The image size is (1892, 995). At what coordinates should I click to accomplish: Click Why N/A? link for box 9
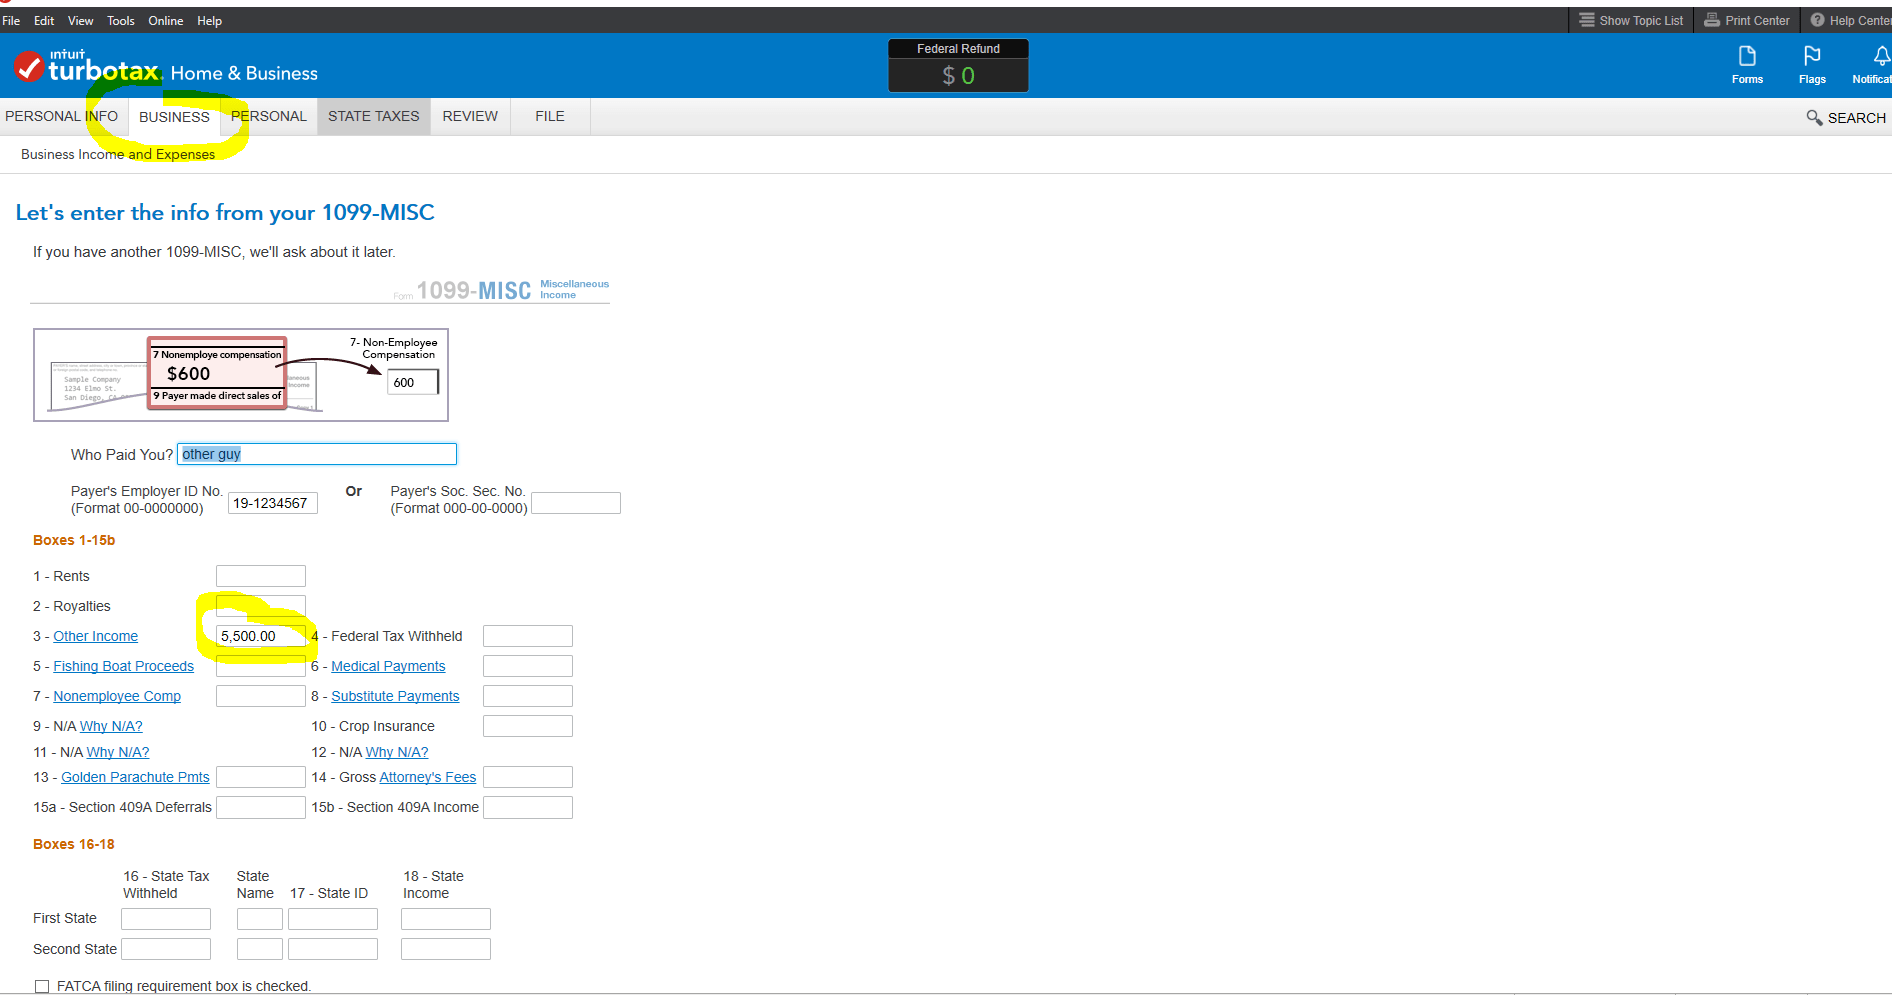point(111,726)
